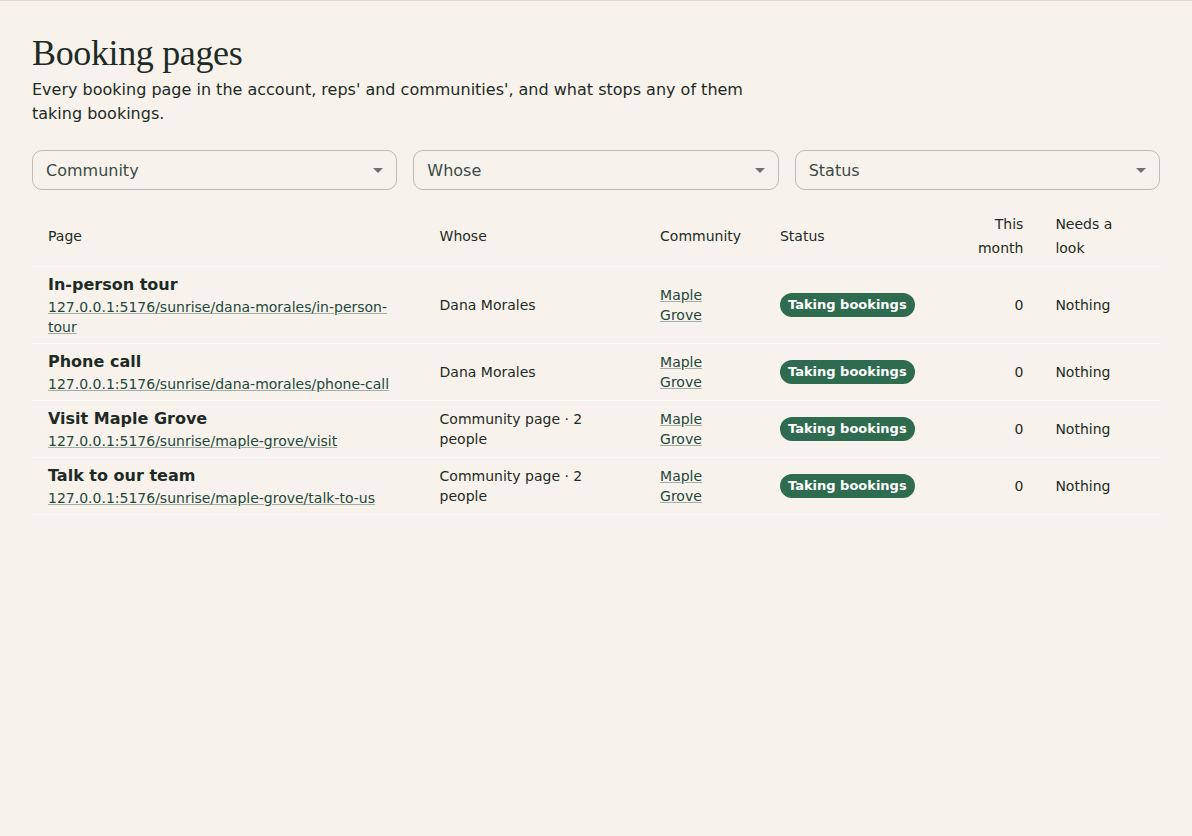Click the This month count '0' for Visit Maple Grove
Screen dimensions: 1192x836
[x=1019, y=429]
